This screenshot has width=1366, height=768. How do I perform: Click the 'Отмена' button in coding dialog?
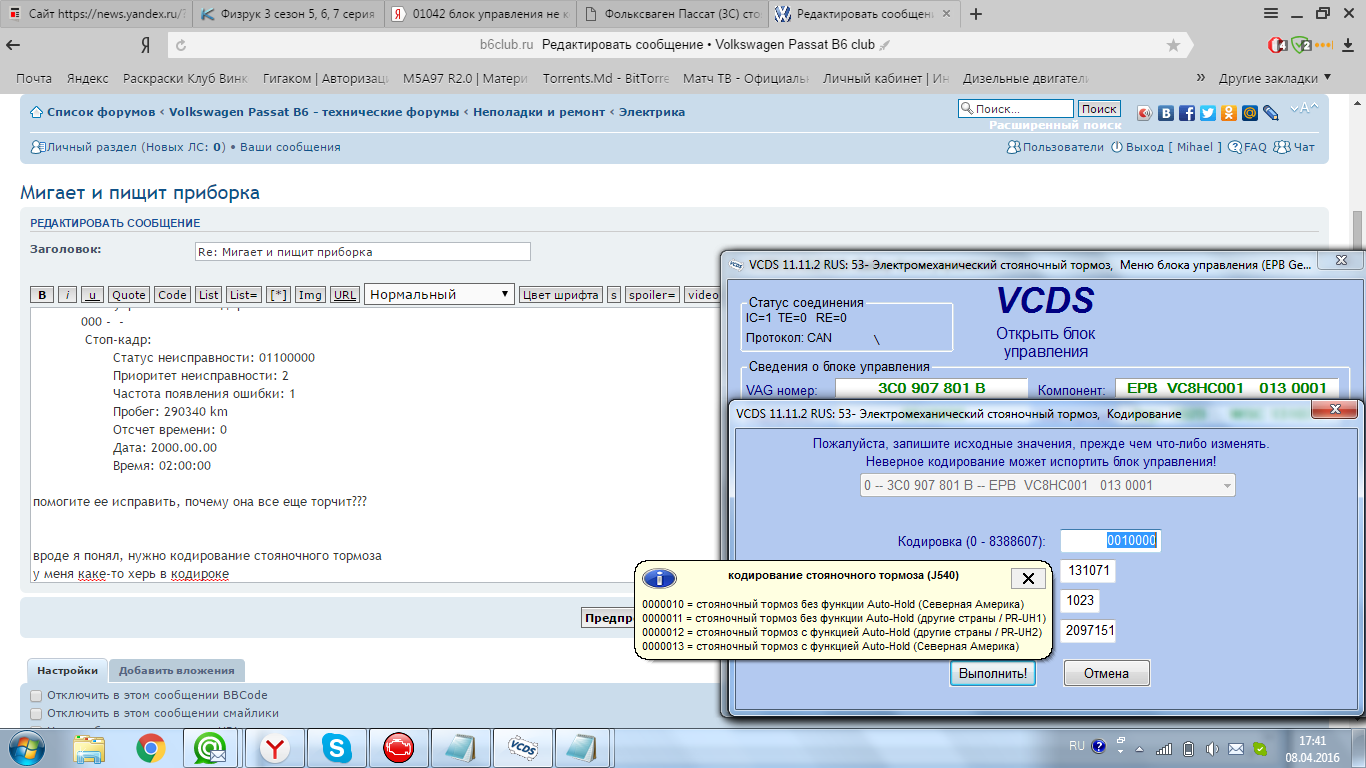(1106, 673)
